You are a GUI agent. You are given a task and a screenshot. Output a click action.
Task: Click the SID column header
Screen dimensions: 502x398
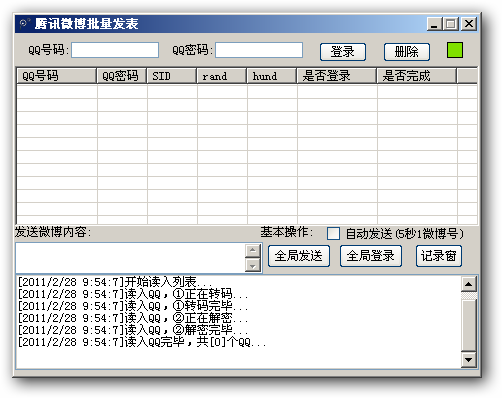[x=172, y=76]
